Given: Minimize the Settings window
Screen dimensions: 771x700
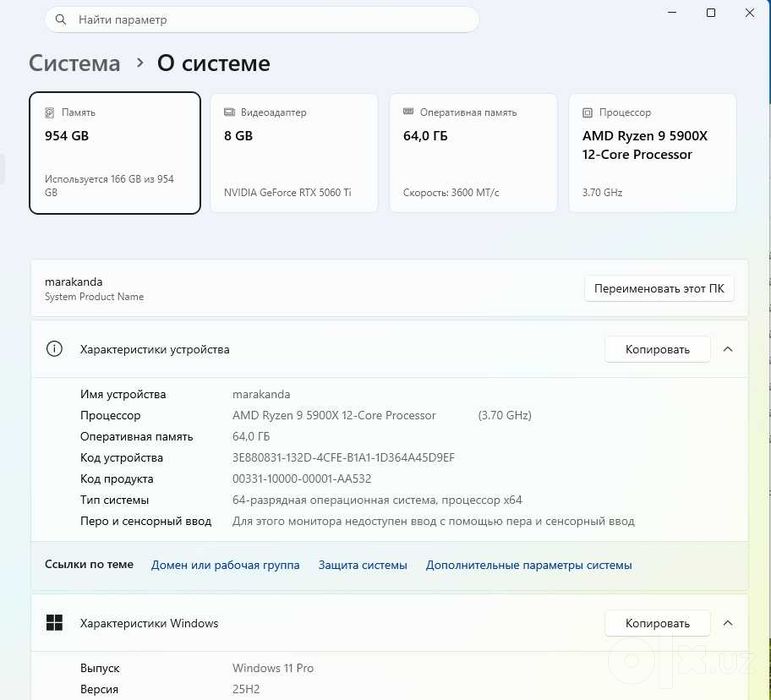Looking at the screenshot, I should (672, 12).
